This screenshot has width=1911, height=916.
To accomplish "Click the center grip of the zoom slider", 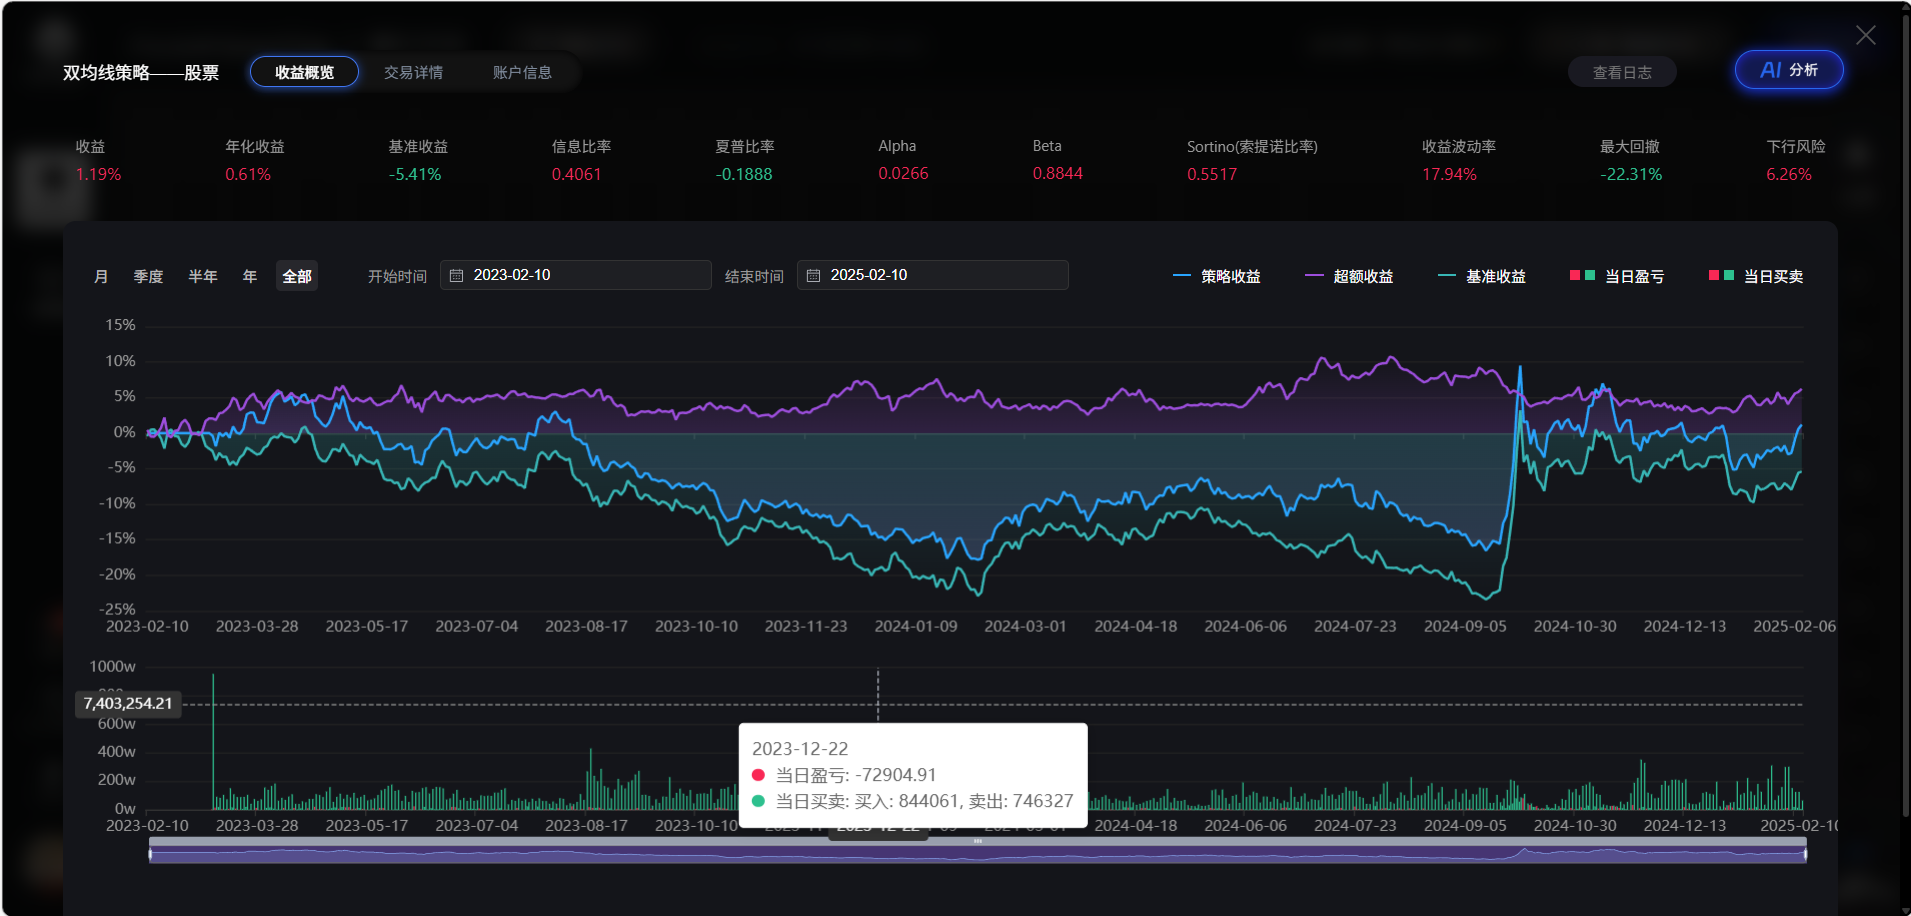I will pos(978,841).
